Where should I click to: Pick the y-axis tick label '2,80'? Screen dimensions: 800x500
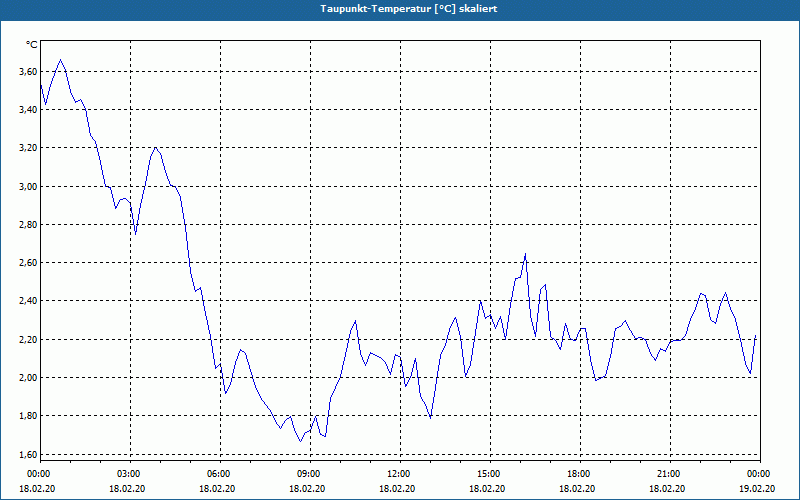(x=28, y=225)
